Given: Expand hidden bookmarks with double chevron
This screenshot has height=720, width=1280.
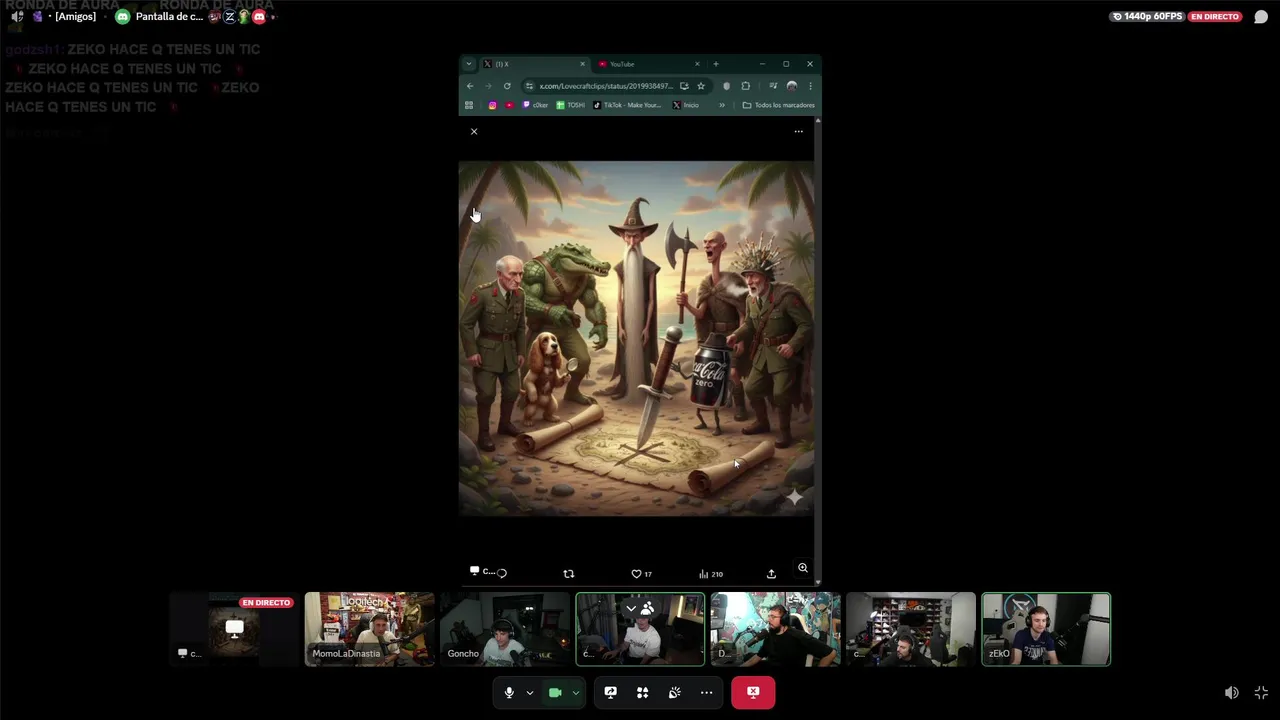Looking at the screenshot, I should coord(722,105).
